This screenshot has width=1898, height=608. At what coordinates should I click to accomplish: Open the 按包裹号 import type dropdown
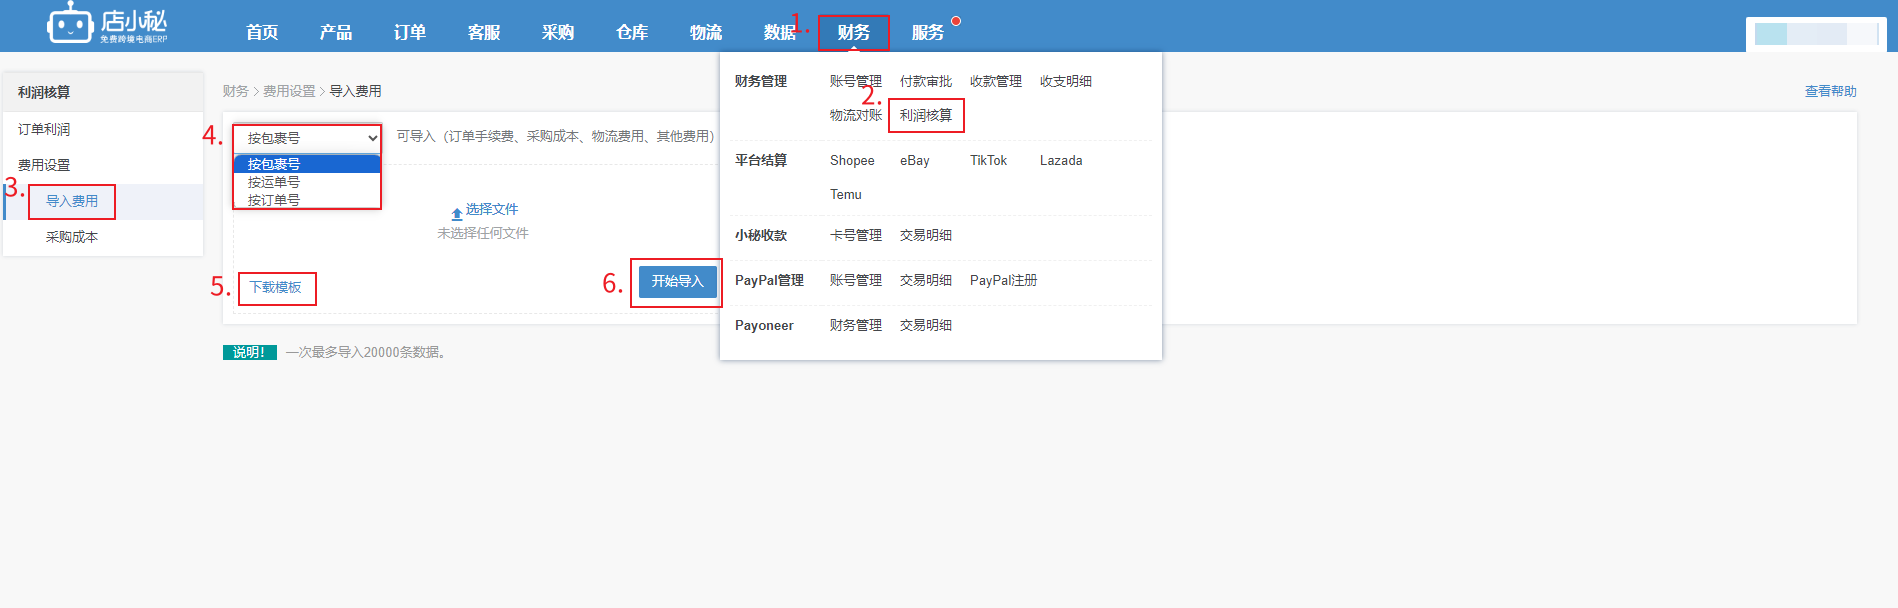tap(307, 138)
